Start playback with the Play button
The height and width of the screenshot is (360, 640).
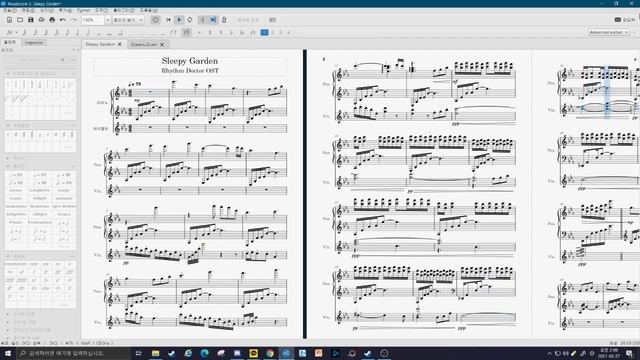pyautogui.click(x=179, y=20)
